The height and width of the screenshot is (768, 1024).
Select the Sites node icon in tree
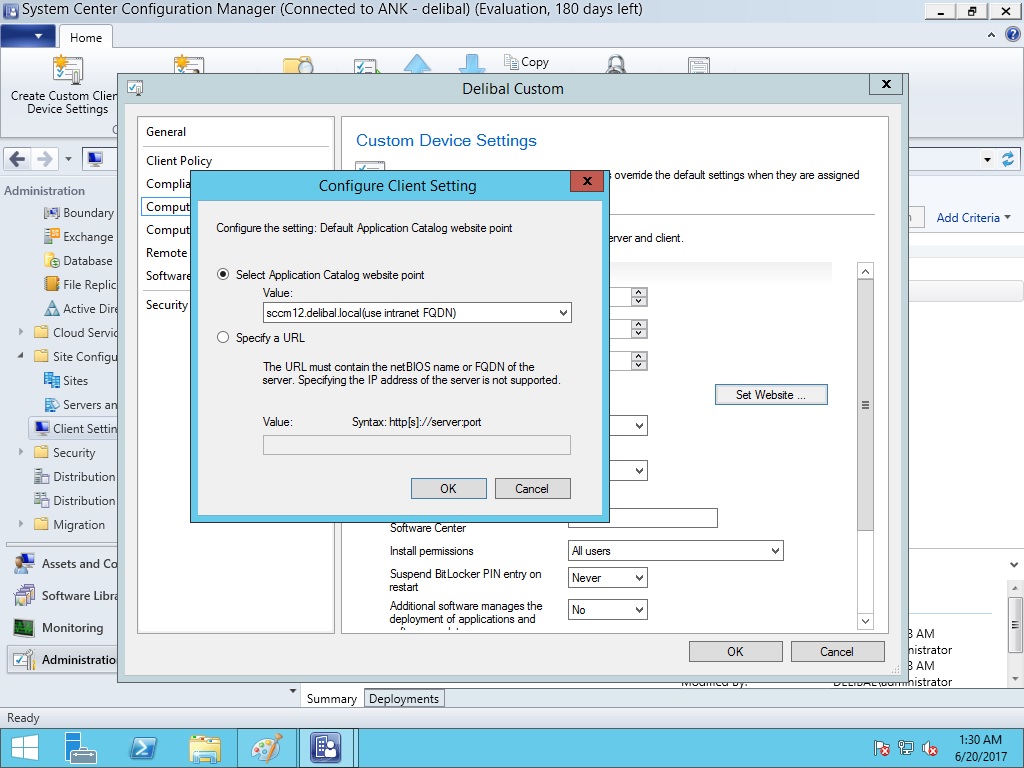pos(53,381)
